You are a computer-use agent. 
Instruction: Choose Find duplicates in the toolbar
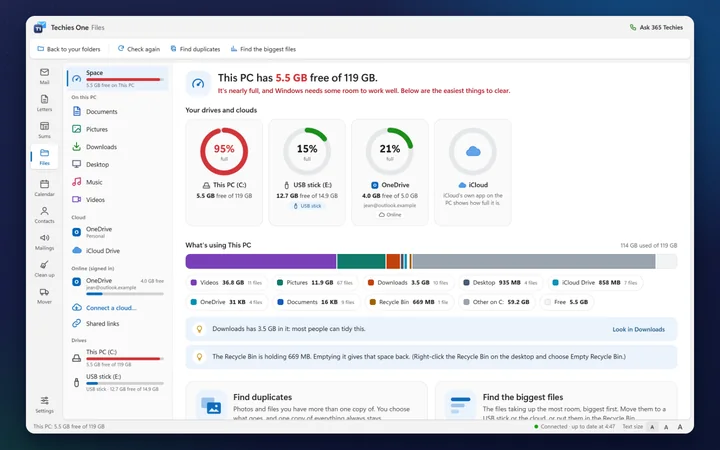coord(195,49)
